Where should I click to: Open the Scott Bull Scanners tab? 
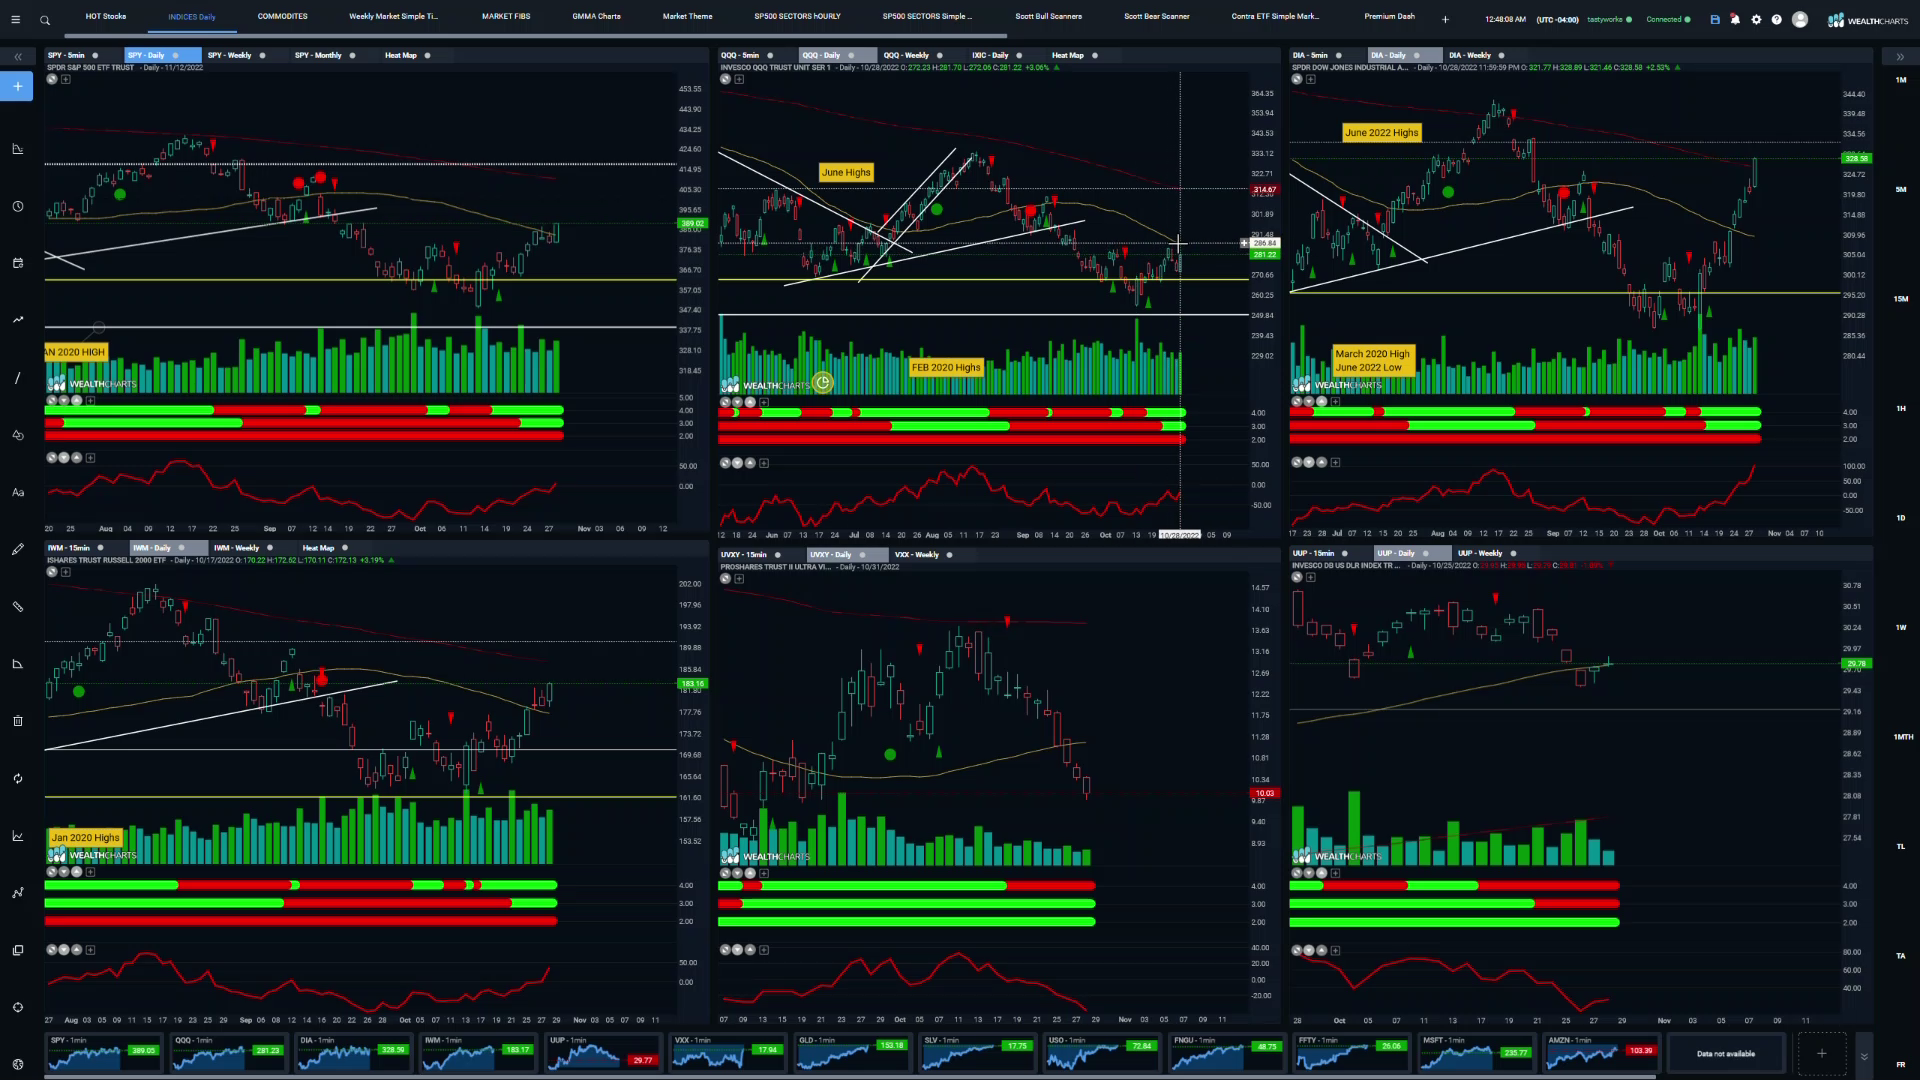tap(1048, 17)
